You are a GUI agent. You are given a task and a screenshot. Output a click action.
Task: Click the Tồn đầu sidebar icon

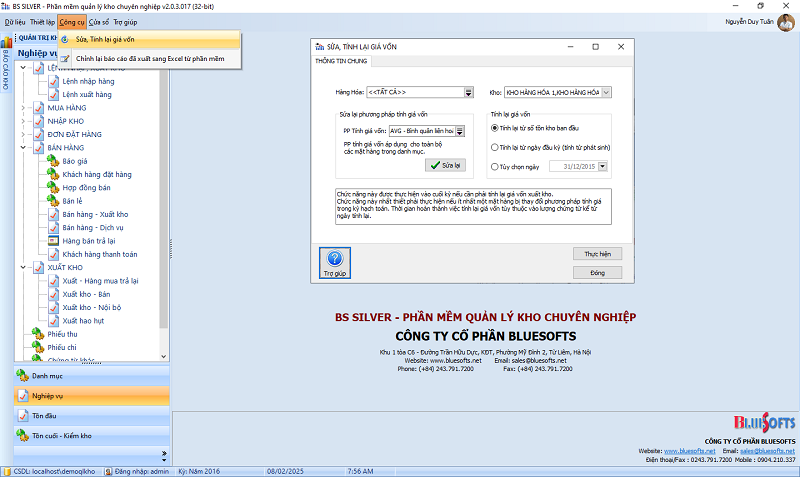pos(22,416)
